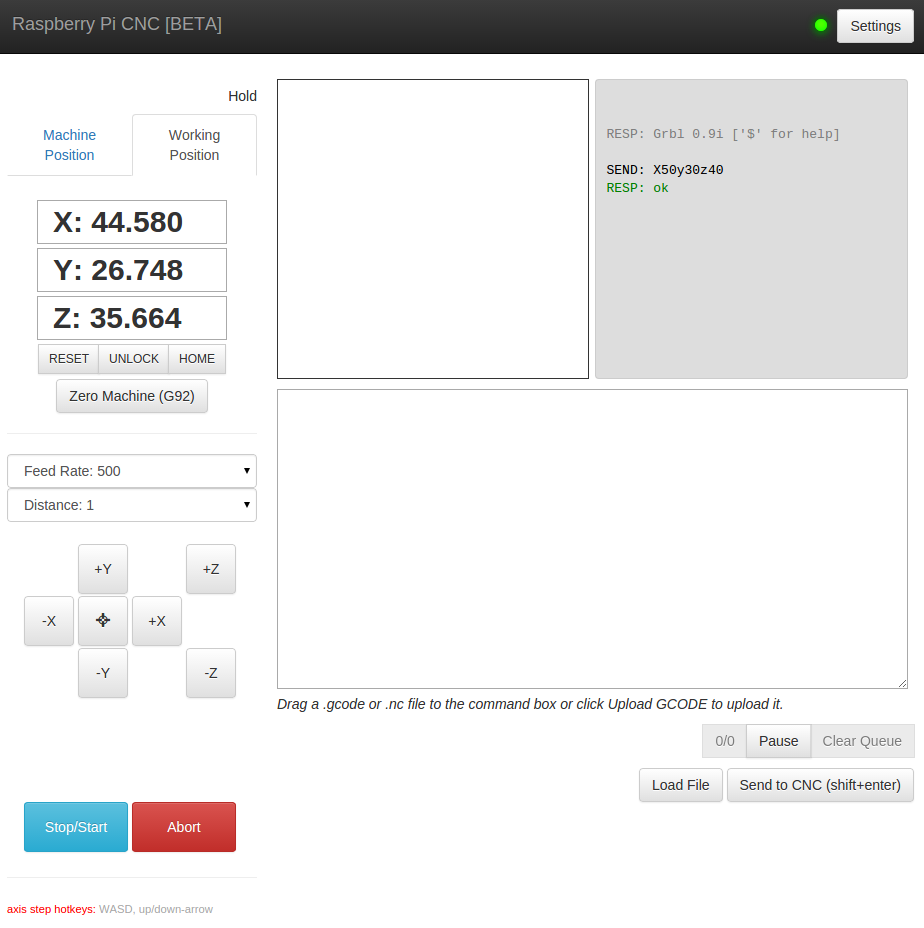Jog the machine in -Y direction

click(103, 673)
